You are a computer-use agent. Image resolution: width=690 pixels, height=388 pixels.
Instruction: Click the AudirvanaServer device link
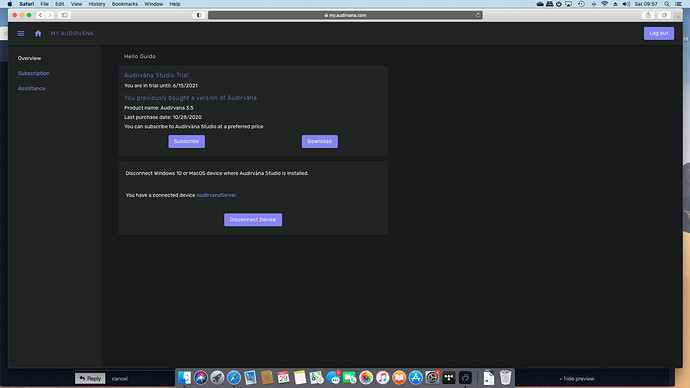[x=216, y=195]
